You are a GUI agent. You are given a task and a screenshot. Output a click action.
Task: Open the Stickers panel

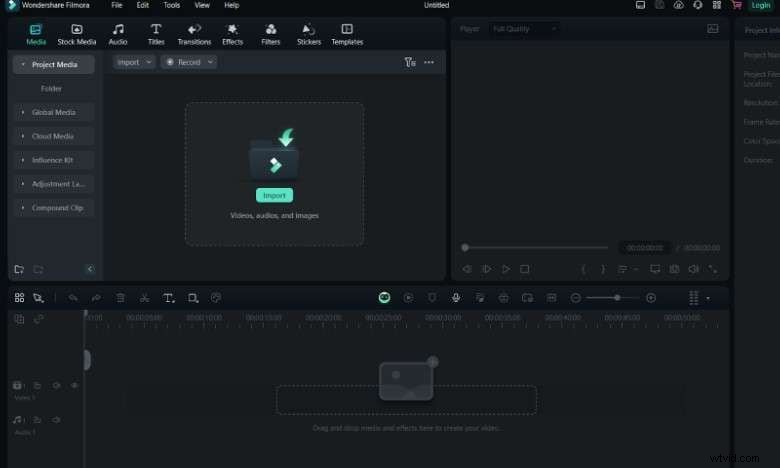pyautogui.click(x=308, y=34)
